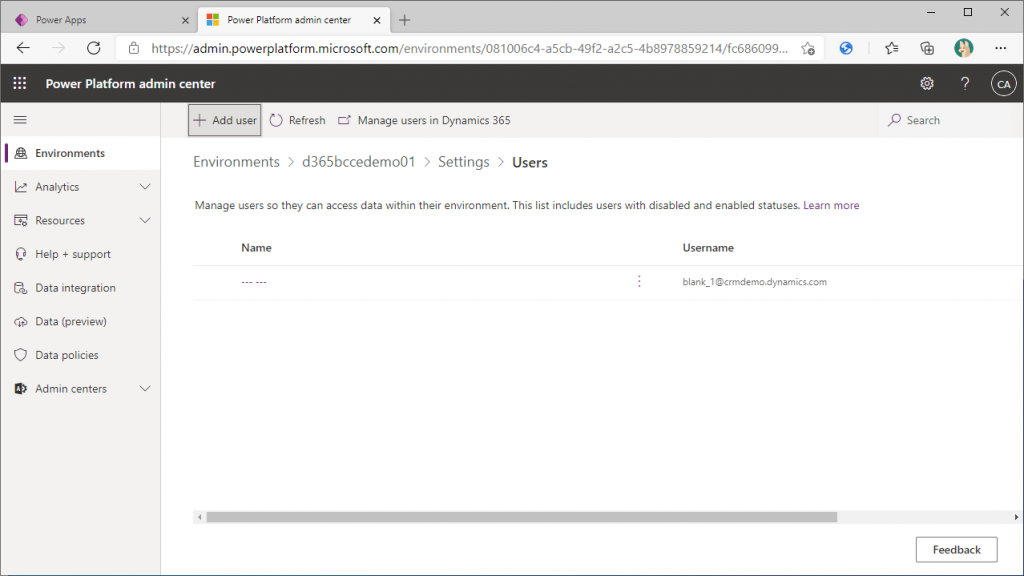Screen dimensions: 1024x576
Task: Click the site lock icon in address bar
Action: 134,48
